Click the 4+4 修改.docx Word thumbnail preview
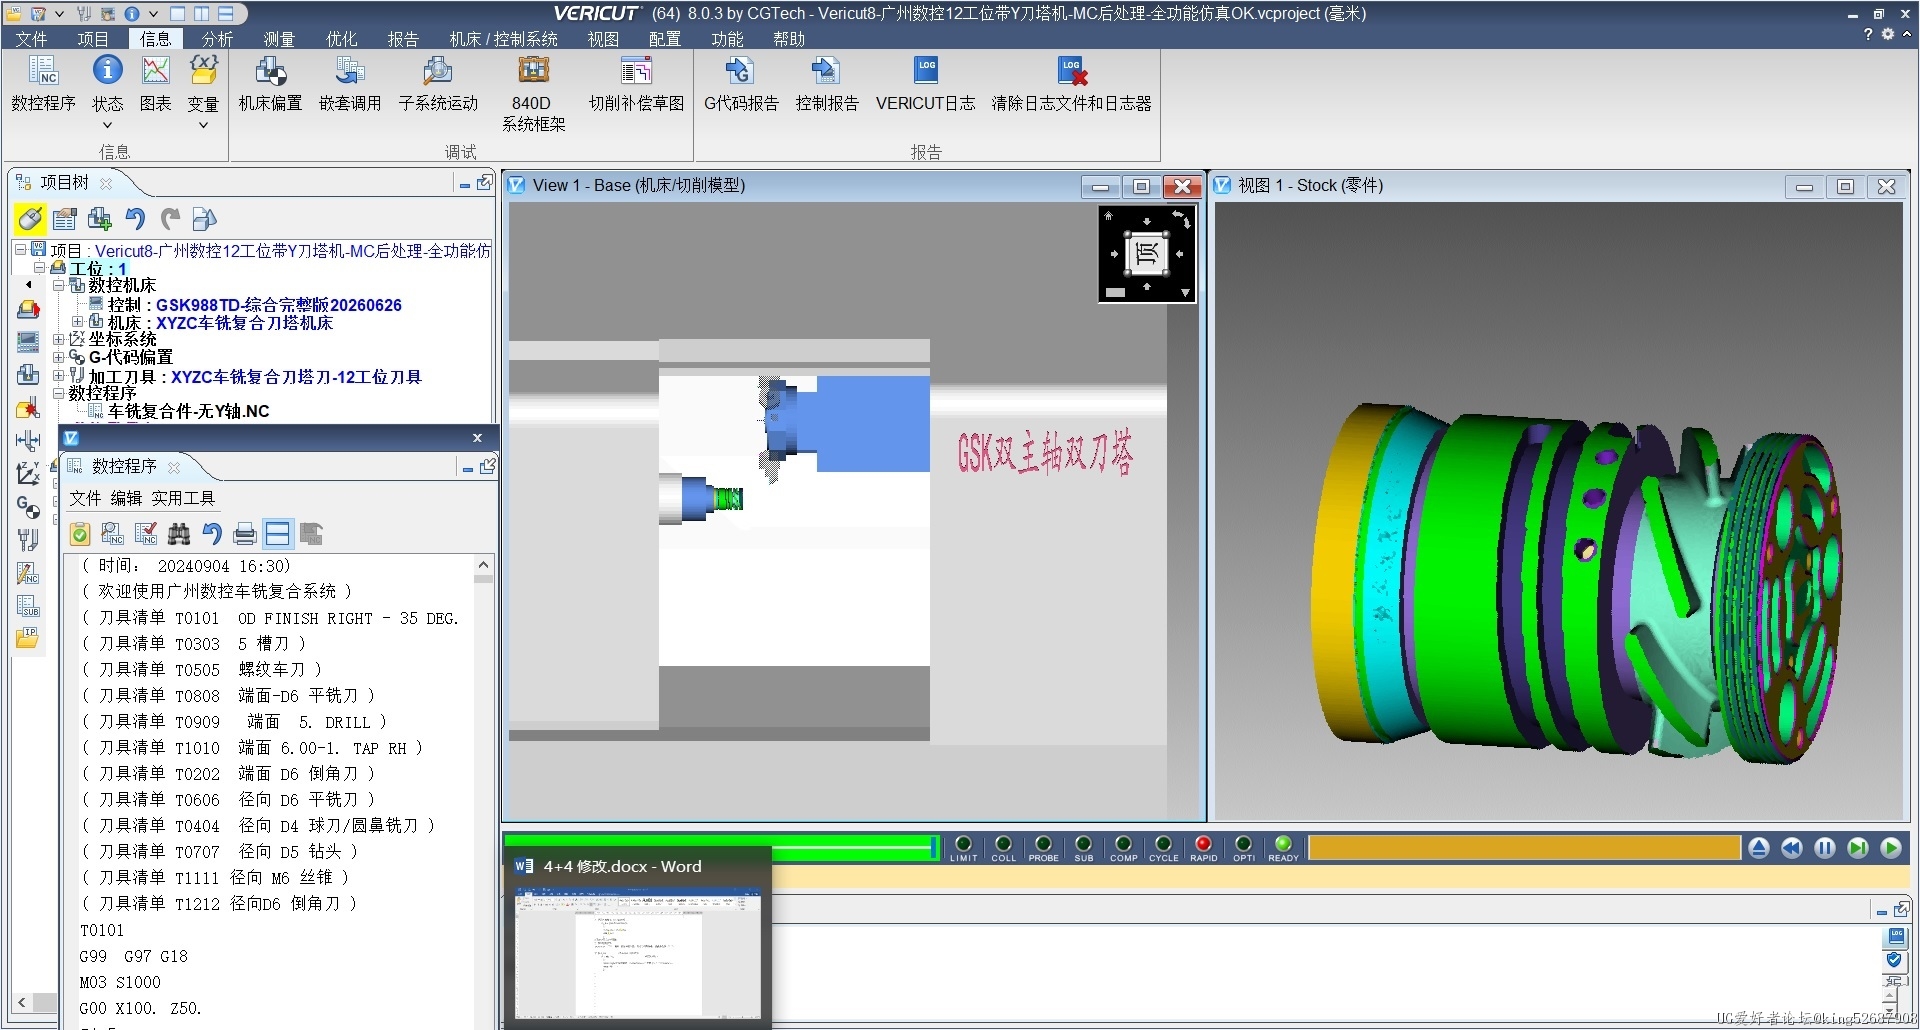 (x=637, y=953)
